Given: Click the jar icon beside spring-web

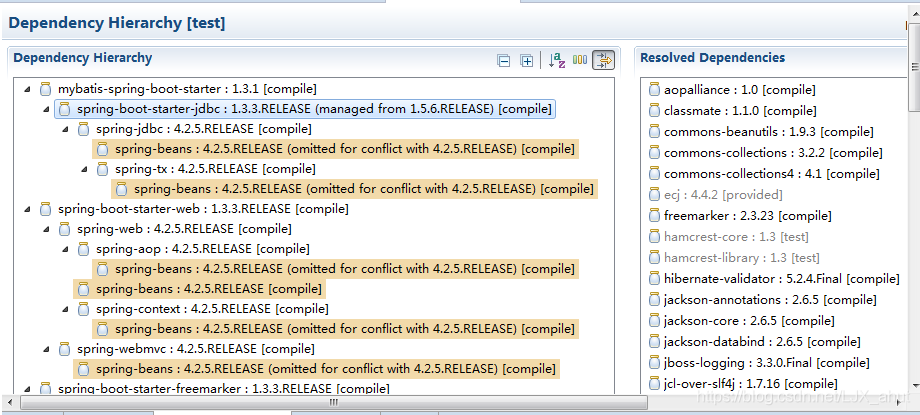Looking at the screenshot, I should click(65, 229).
